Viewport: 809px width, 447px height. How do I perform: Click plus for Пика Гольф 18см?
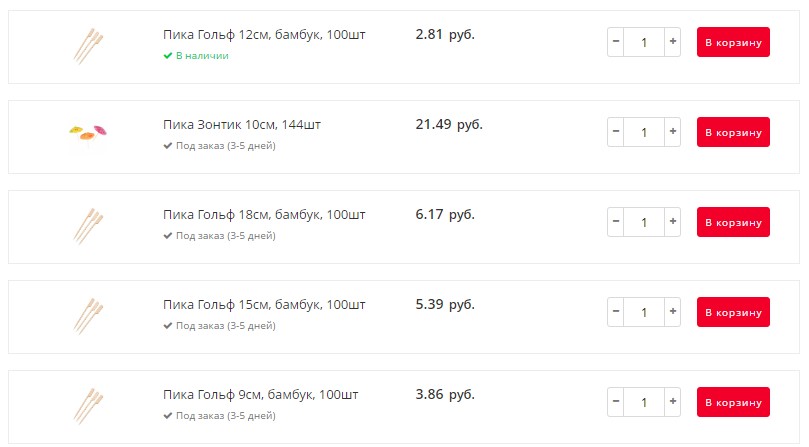(672, 222)
